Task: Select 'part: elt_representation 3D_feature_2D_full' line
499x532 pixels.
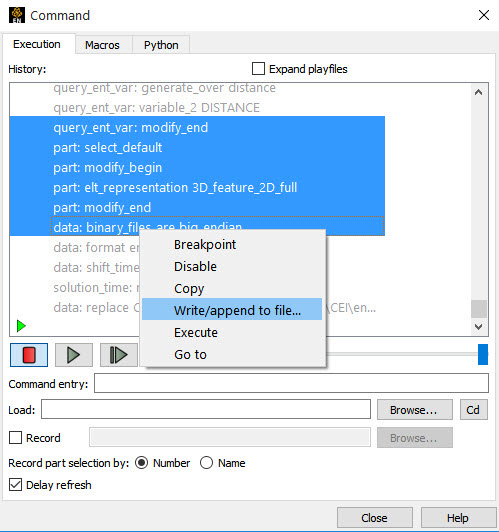Action: click(197, 188)
